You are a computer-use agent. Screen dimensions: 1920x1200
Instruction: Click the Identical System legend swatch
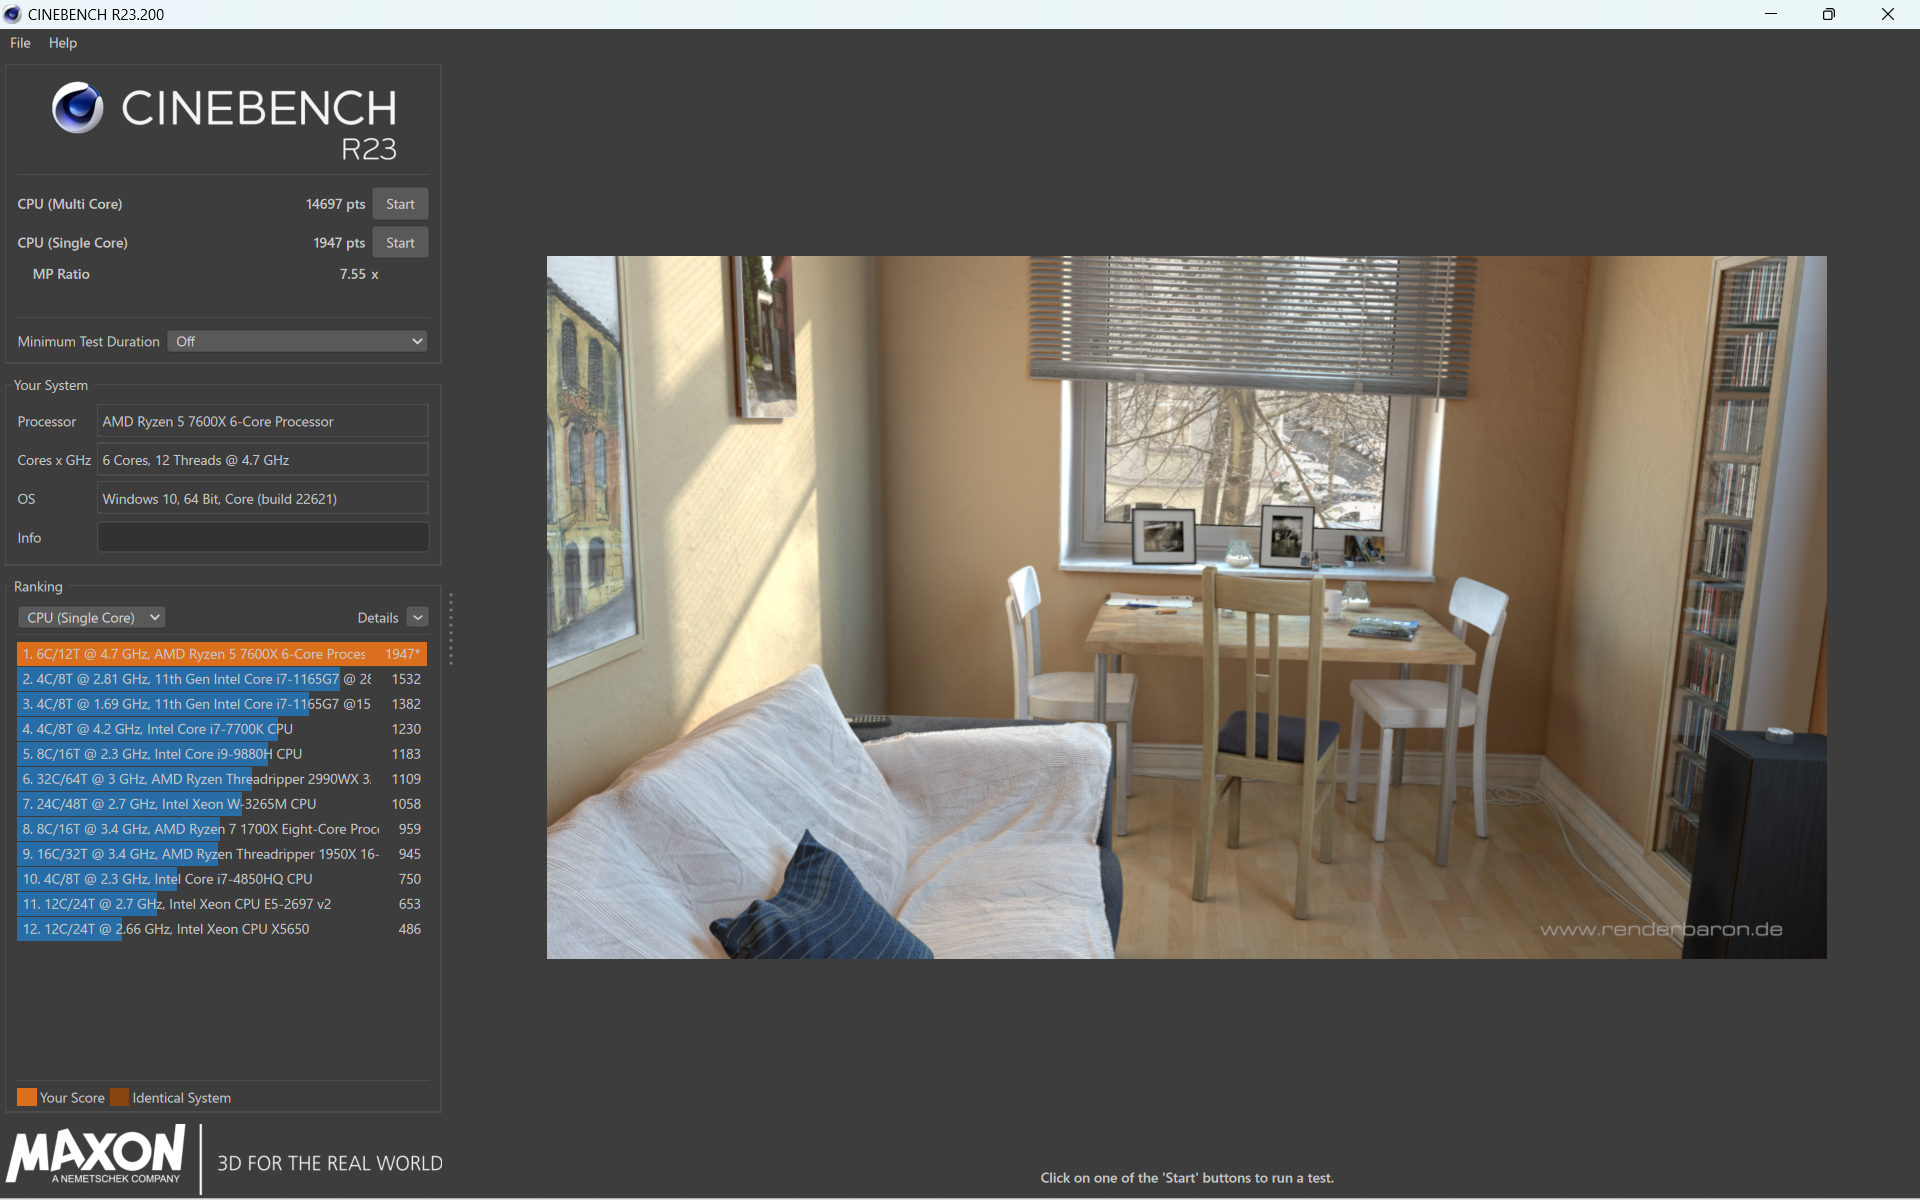click(x=119, y=1097)
